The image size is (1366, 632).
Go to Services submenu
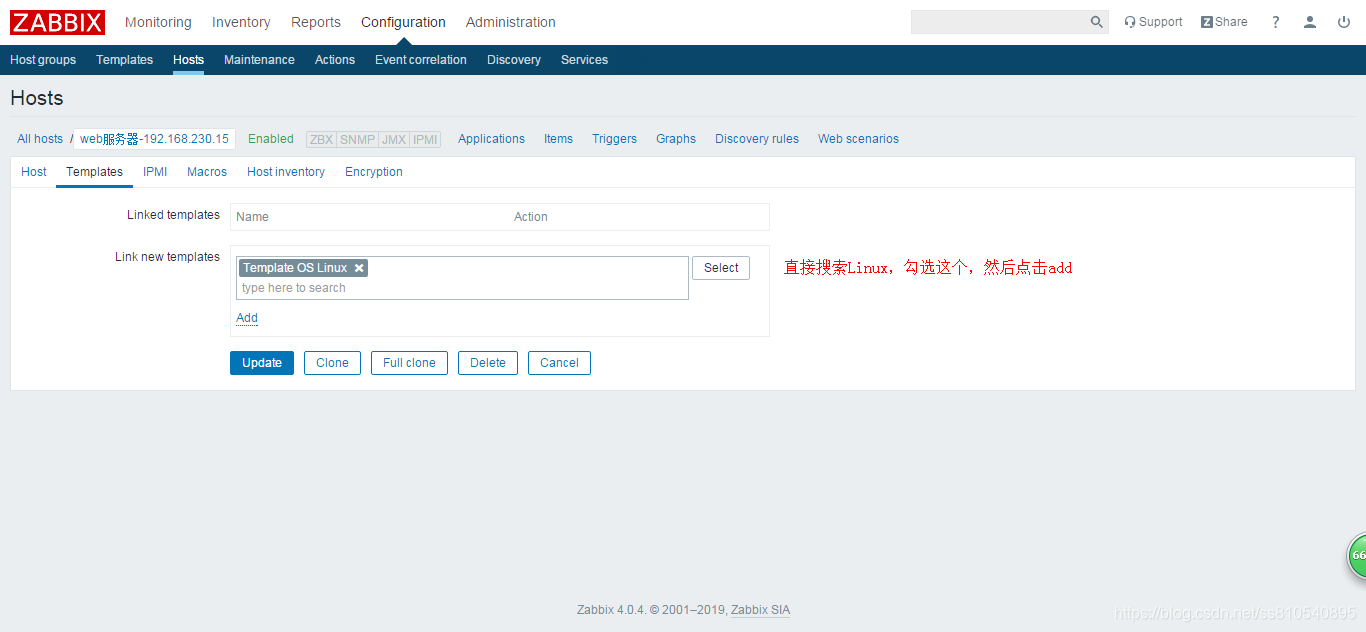tap(584, 60)
